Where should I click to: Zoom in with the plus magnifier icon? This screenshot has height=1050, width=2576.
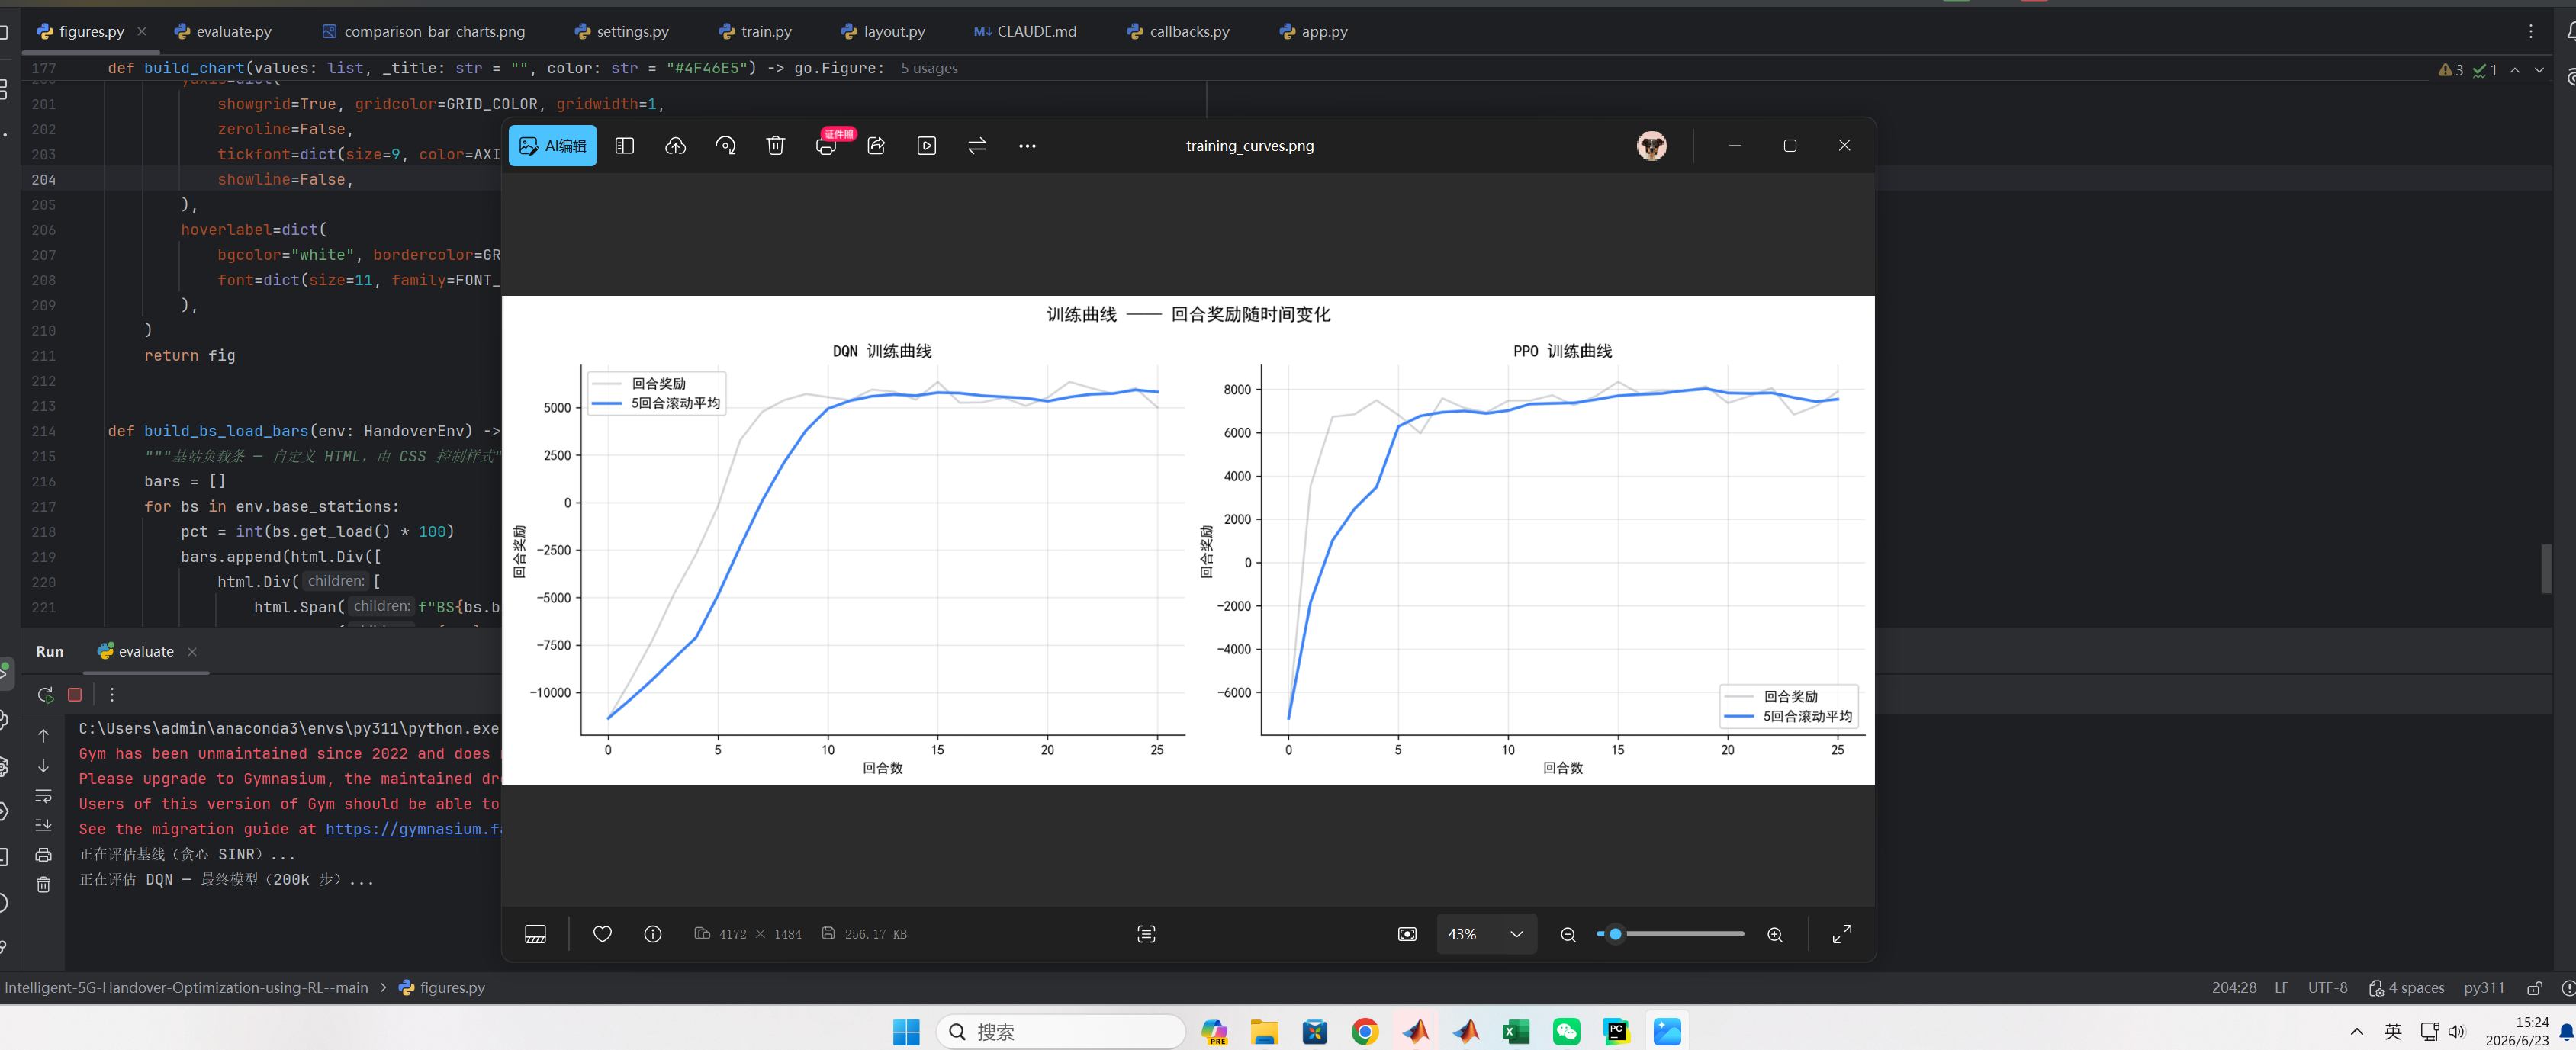click(x=1775, y=934)
